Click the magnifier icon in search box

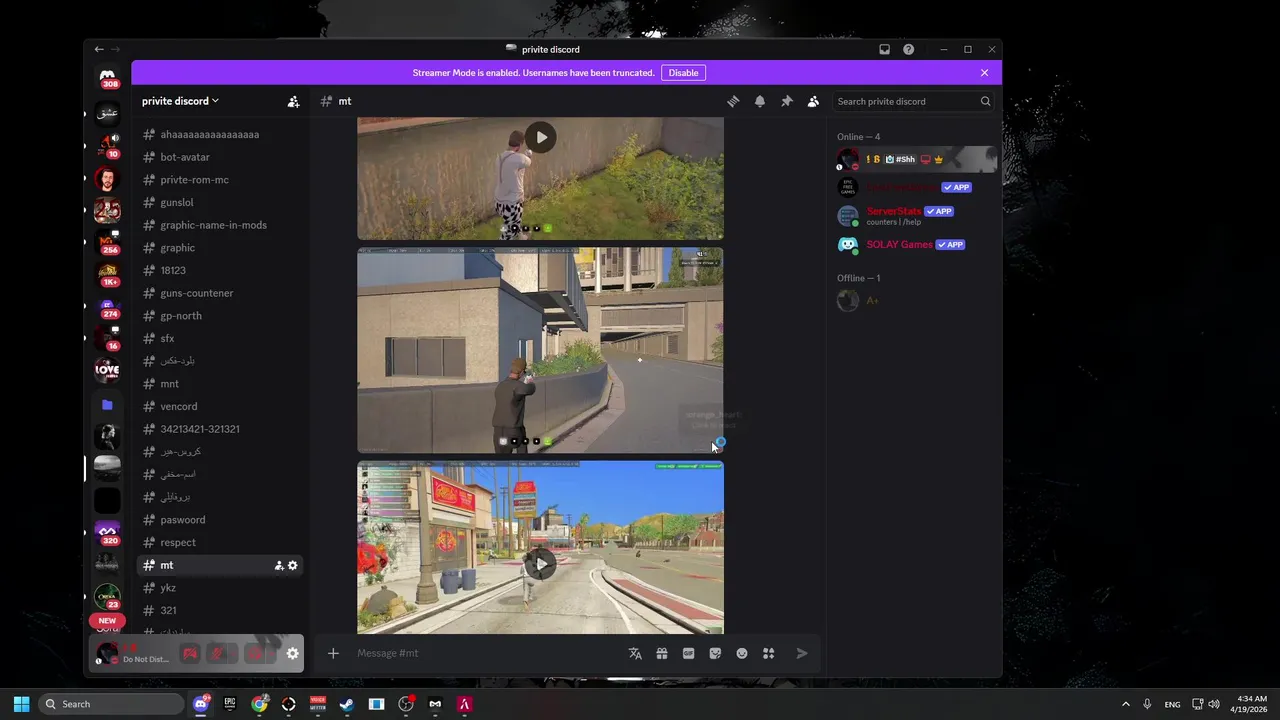coord(985,101)
